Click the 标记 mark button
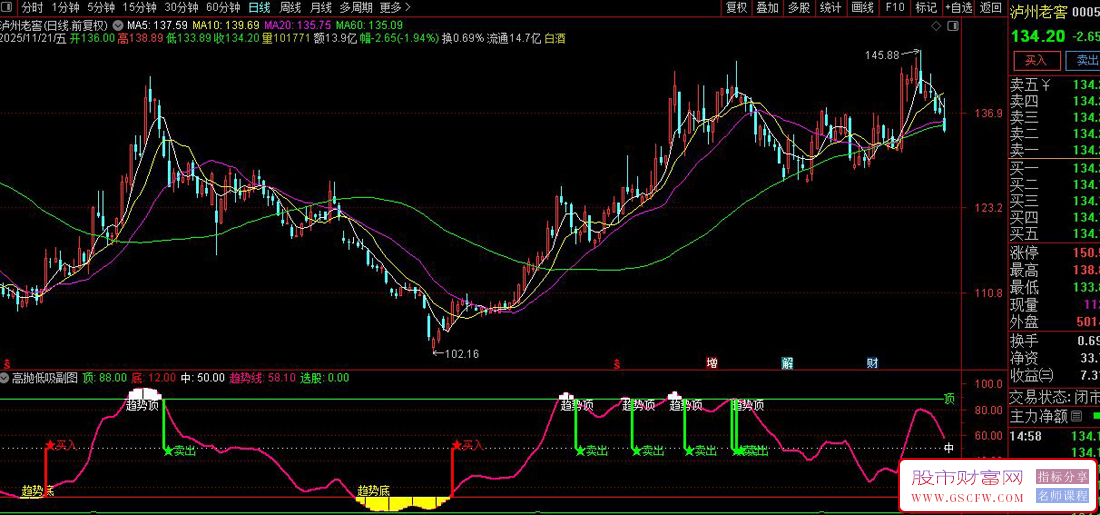Viewport: 1100px width, 515px height. pyautogui.click(x=926, y=8)
